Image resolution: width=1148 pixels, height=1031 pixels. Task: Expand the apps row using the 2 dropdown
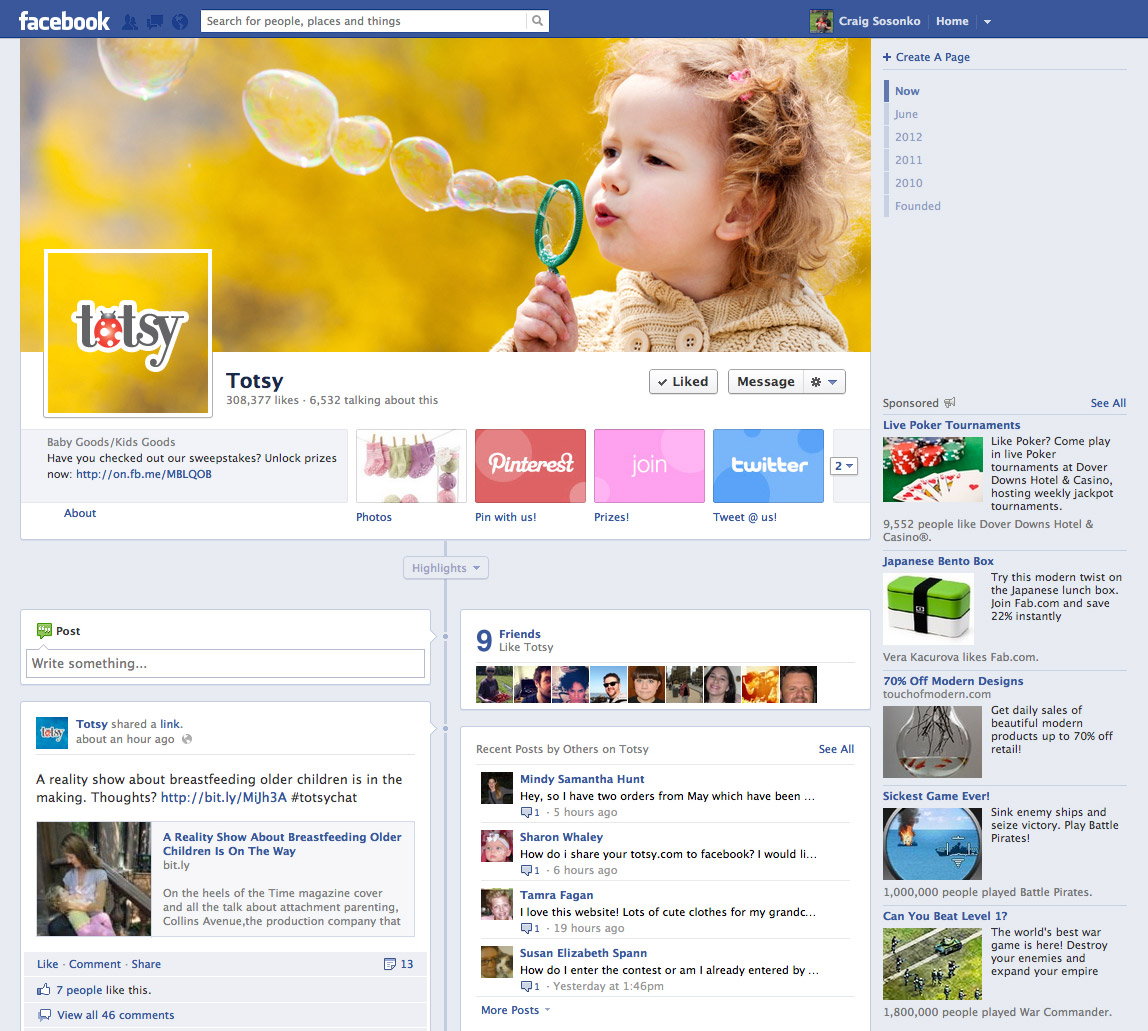point(843,466)
